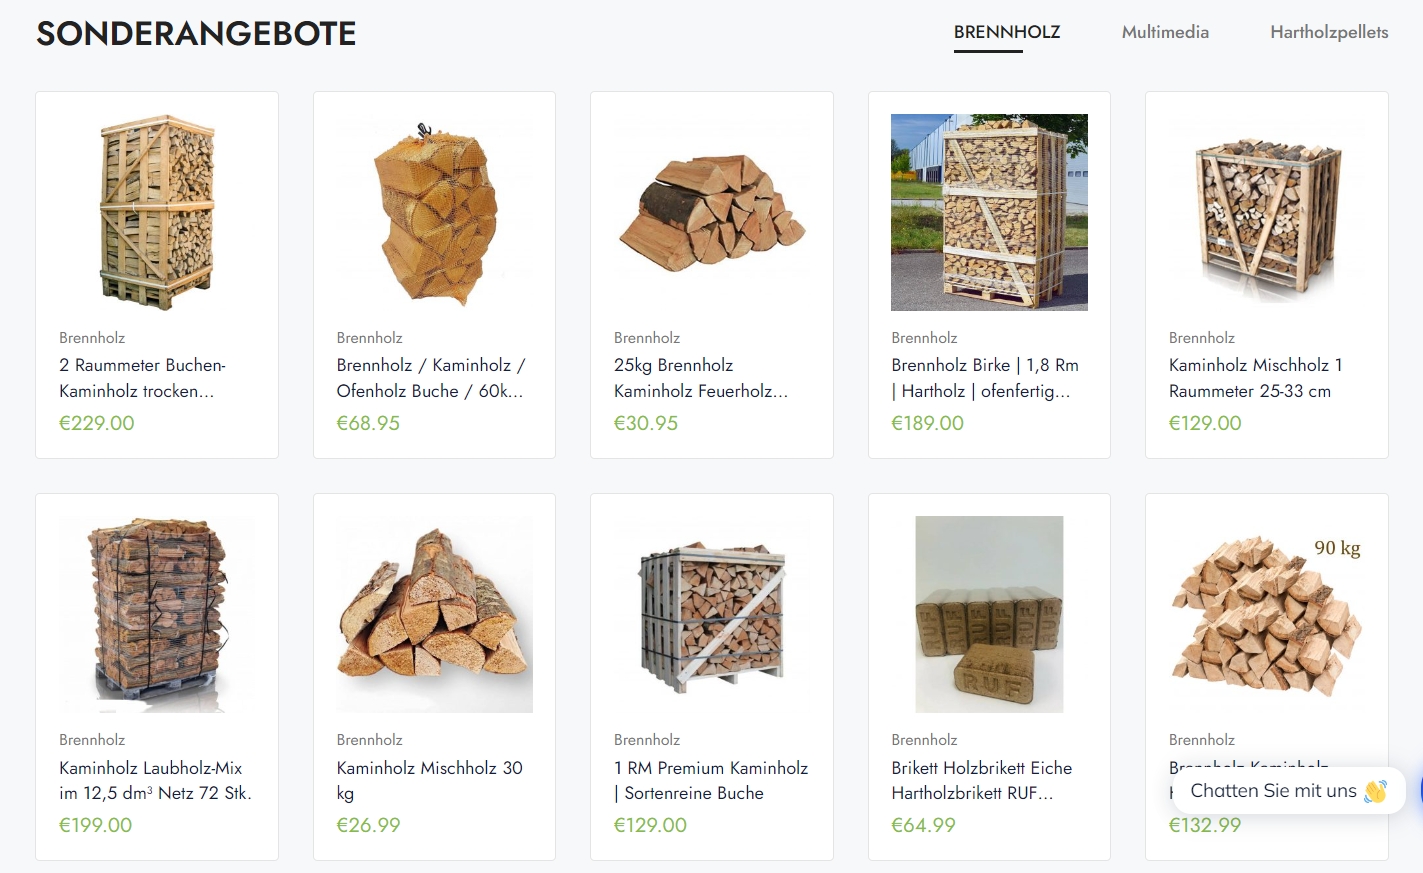Click the netted Buche firewood sack image
The image size is (1423, 873).
tap(434, 212)
